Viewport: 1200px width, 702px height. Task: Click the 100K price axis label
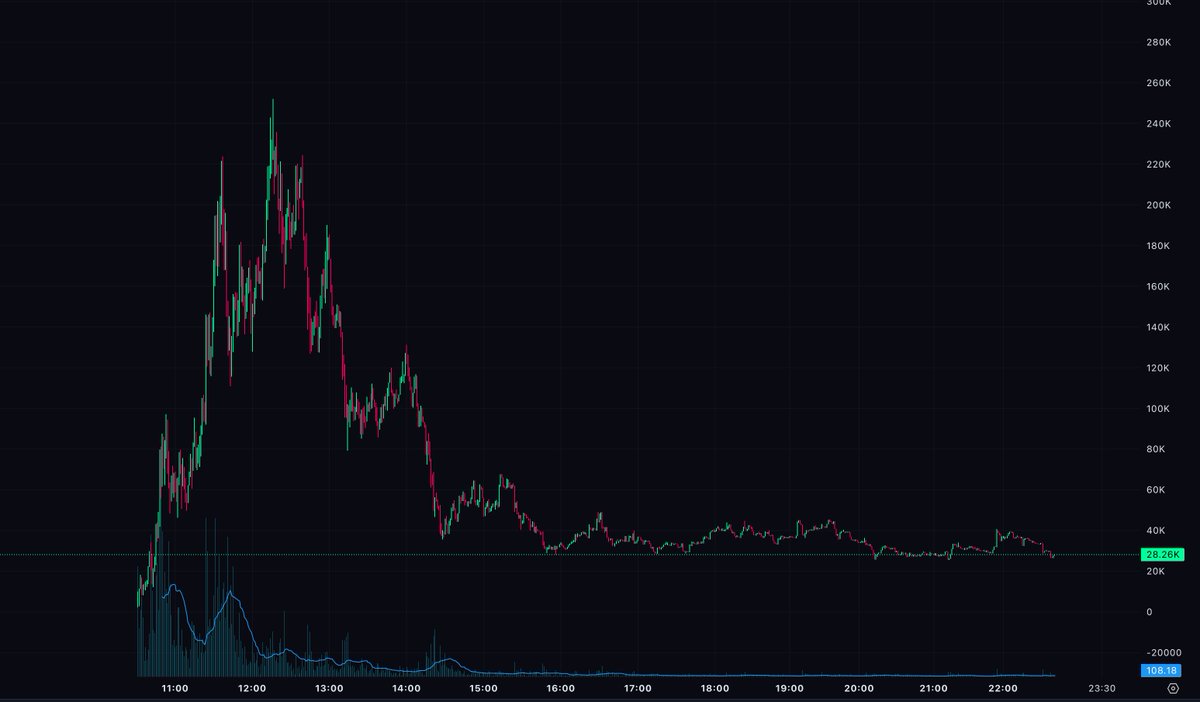(x=1158, y=409)
